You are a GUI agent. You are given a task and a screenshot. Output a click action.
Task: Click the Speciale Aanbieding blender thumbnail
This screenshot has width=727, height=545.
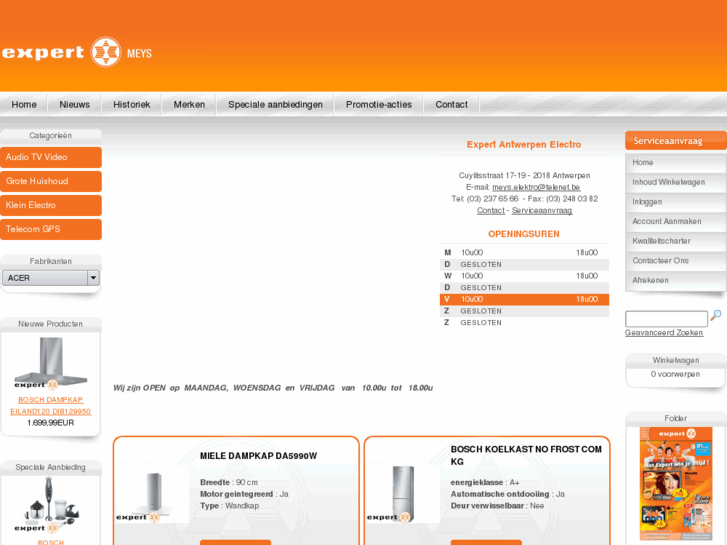click(51, 505)
